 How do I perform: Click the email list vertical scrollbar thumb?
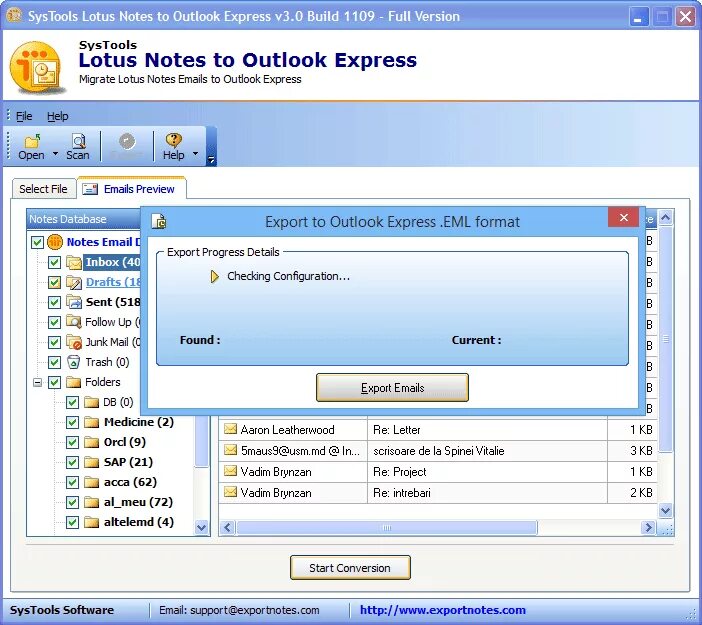(666, 339)
